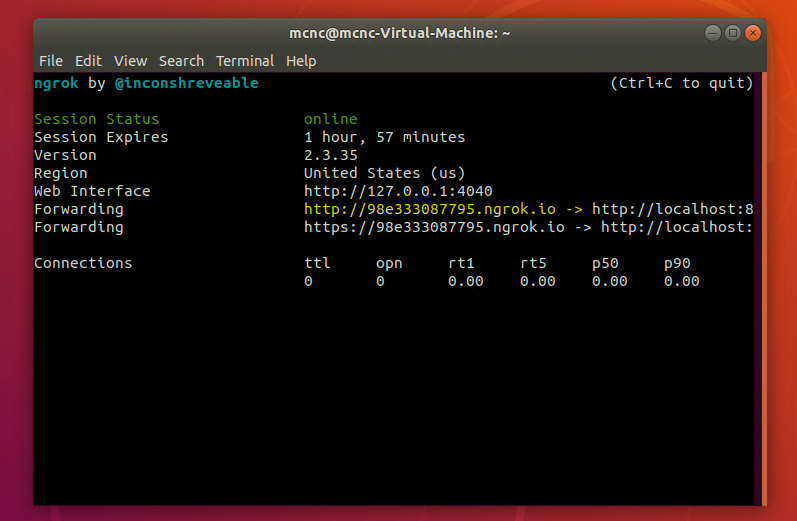Viewport: 797px width, 521px height.
Task: Click the rt1 column header
Action: pyautogui.click(x=461, y=263)
